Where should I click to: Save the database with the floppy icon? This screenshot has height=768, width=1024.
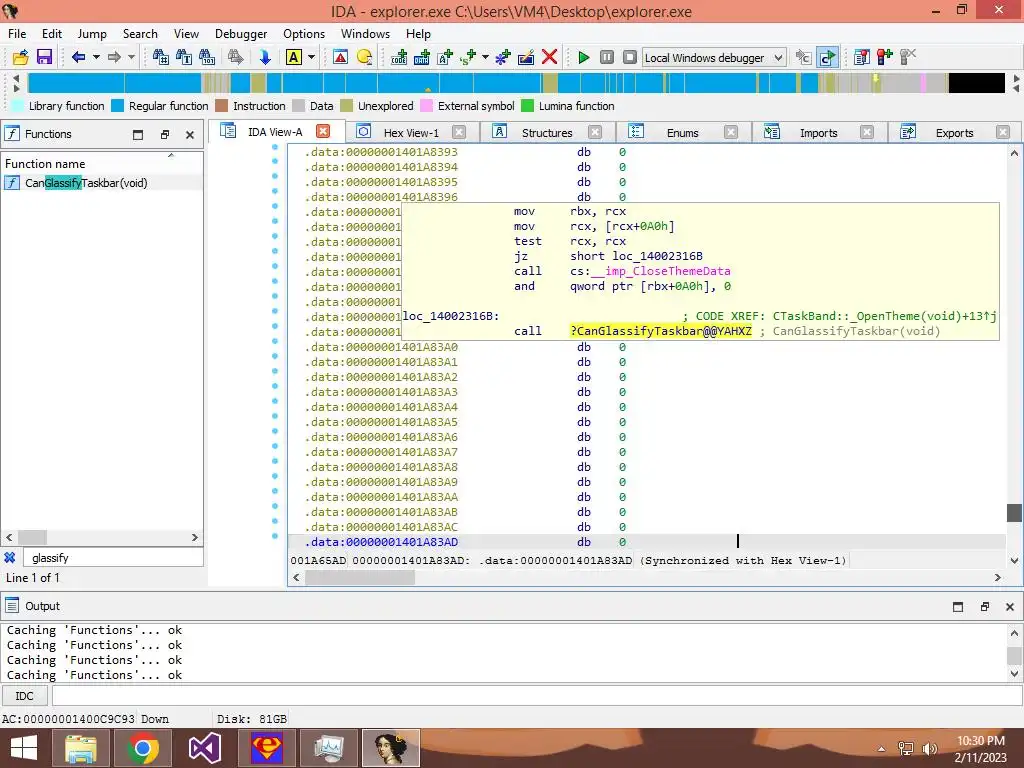(x=44, y=57)
